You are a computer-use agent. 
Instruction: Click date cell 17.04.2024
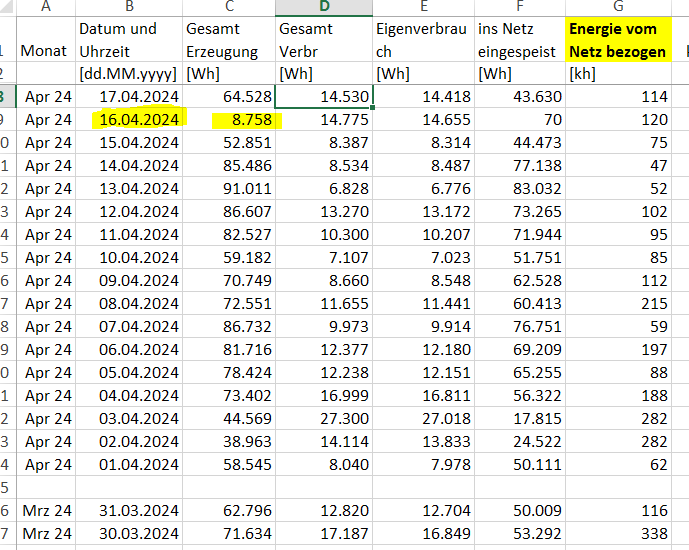[x=129, y=97]
